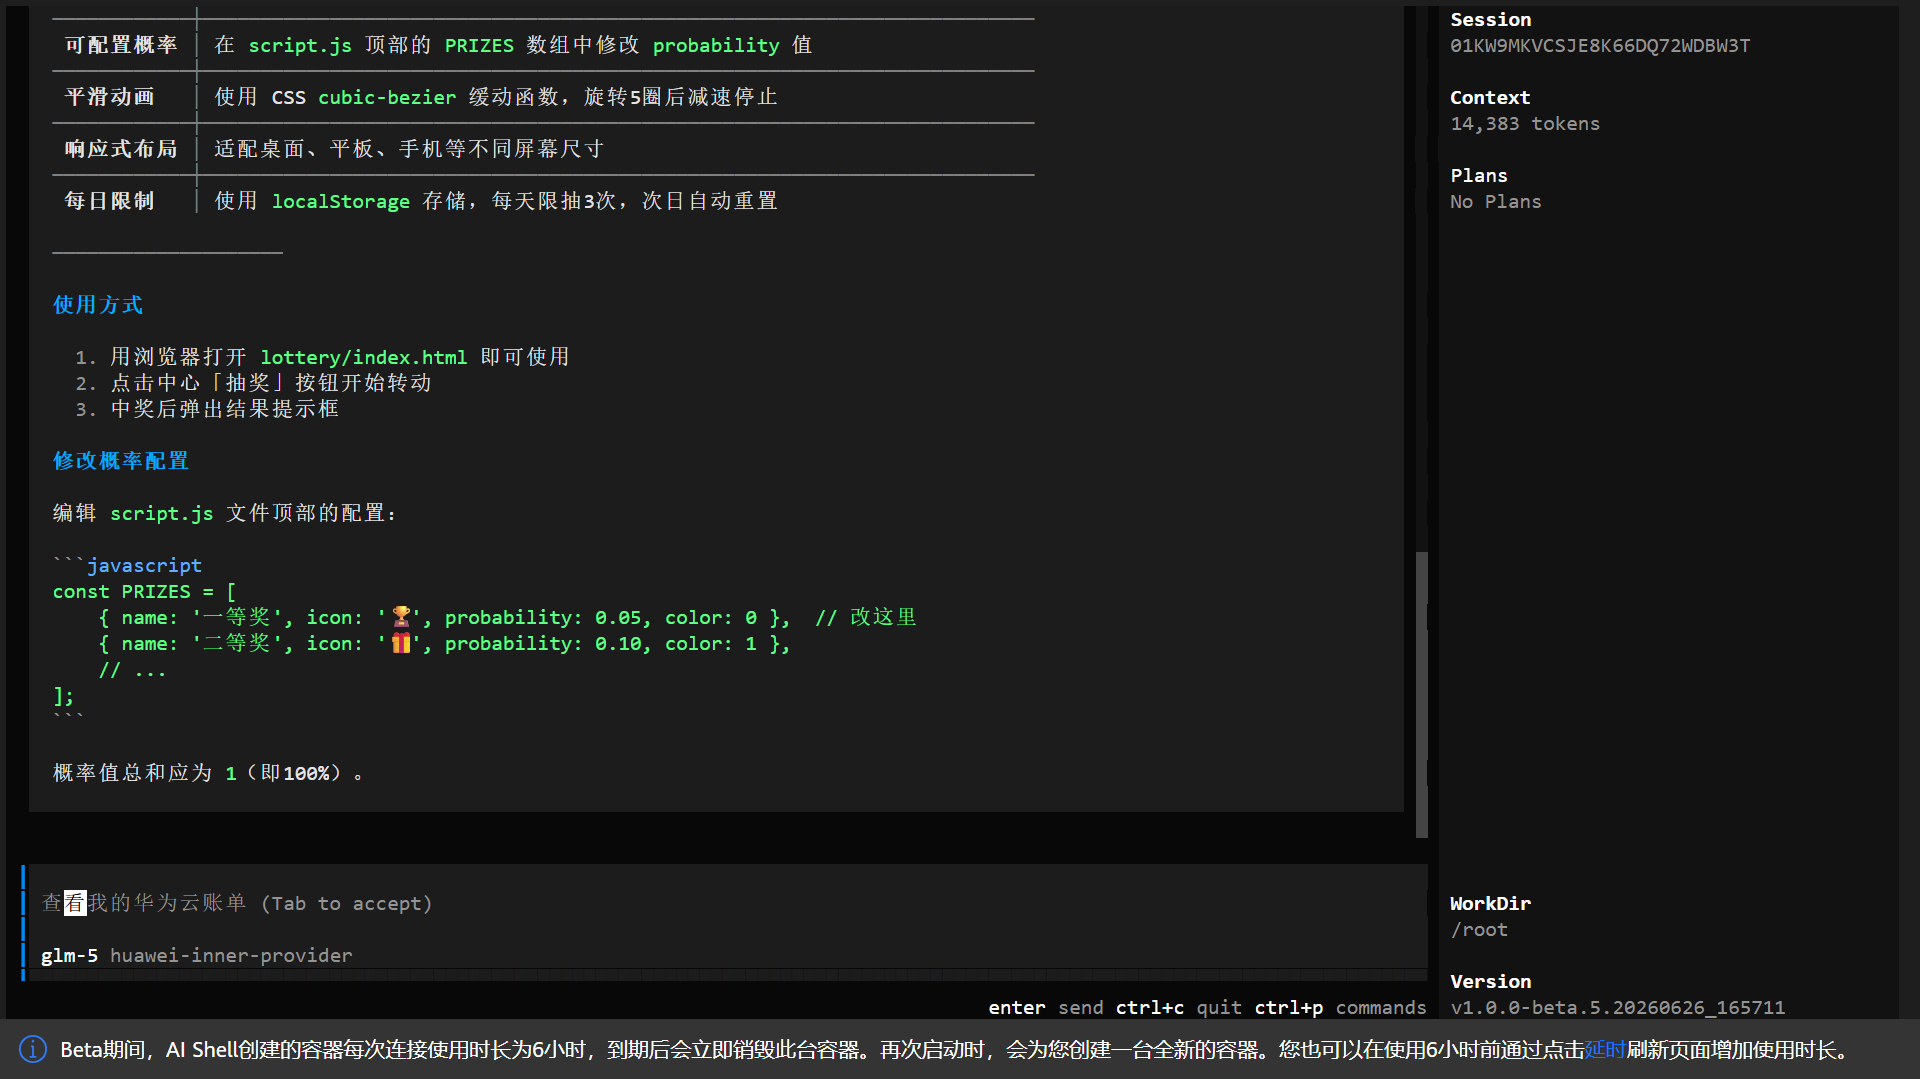
Task: Click the 每日限制 table row label
Action: [110, 200]
